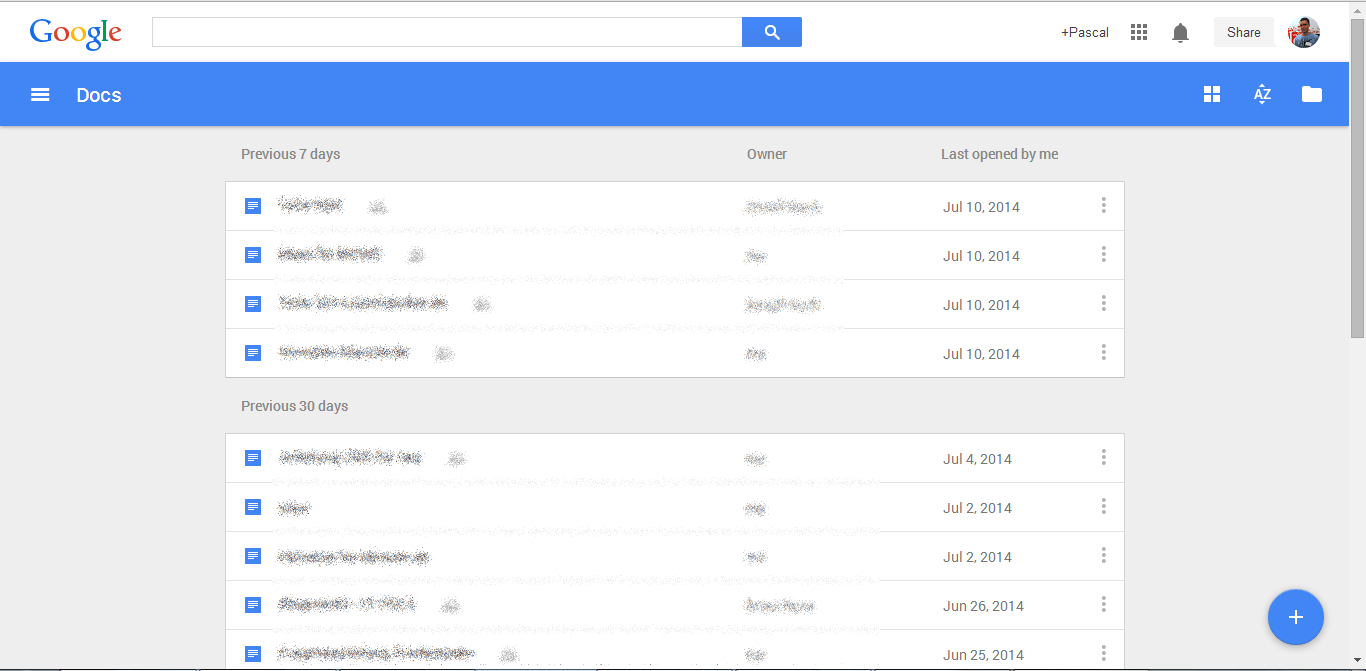Open the +Pascal profile link
1366x671 pixels.
pyautogui.click(x=1085, y=32)
